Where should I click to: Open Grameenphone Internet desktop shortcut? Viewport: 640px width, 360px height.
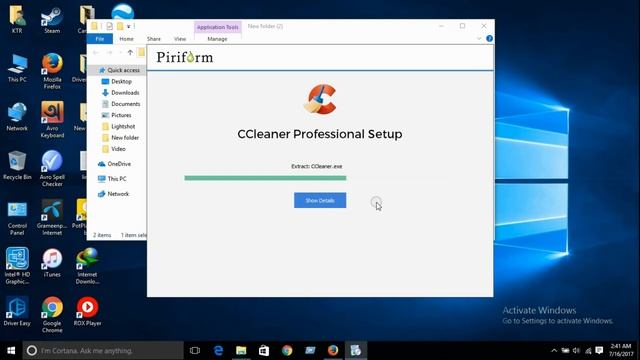tap(52, 218)
